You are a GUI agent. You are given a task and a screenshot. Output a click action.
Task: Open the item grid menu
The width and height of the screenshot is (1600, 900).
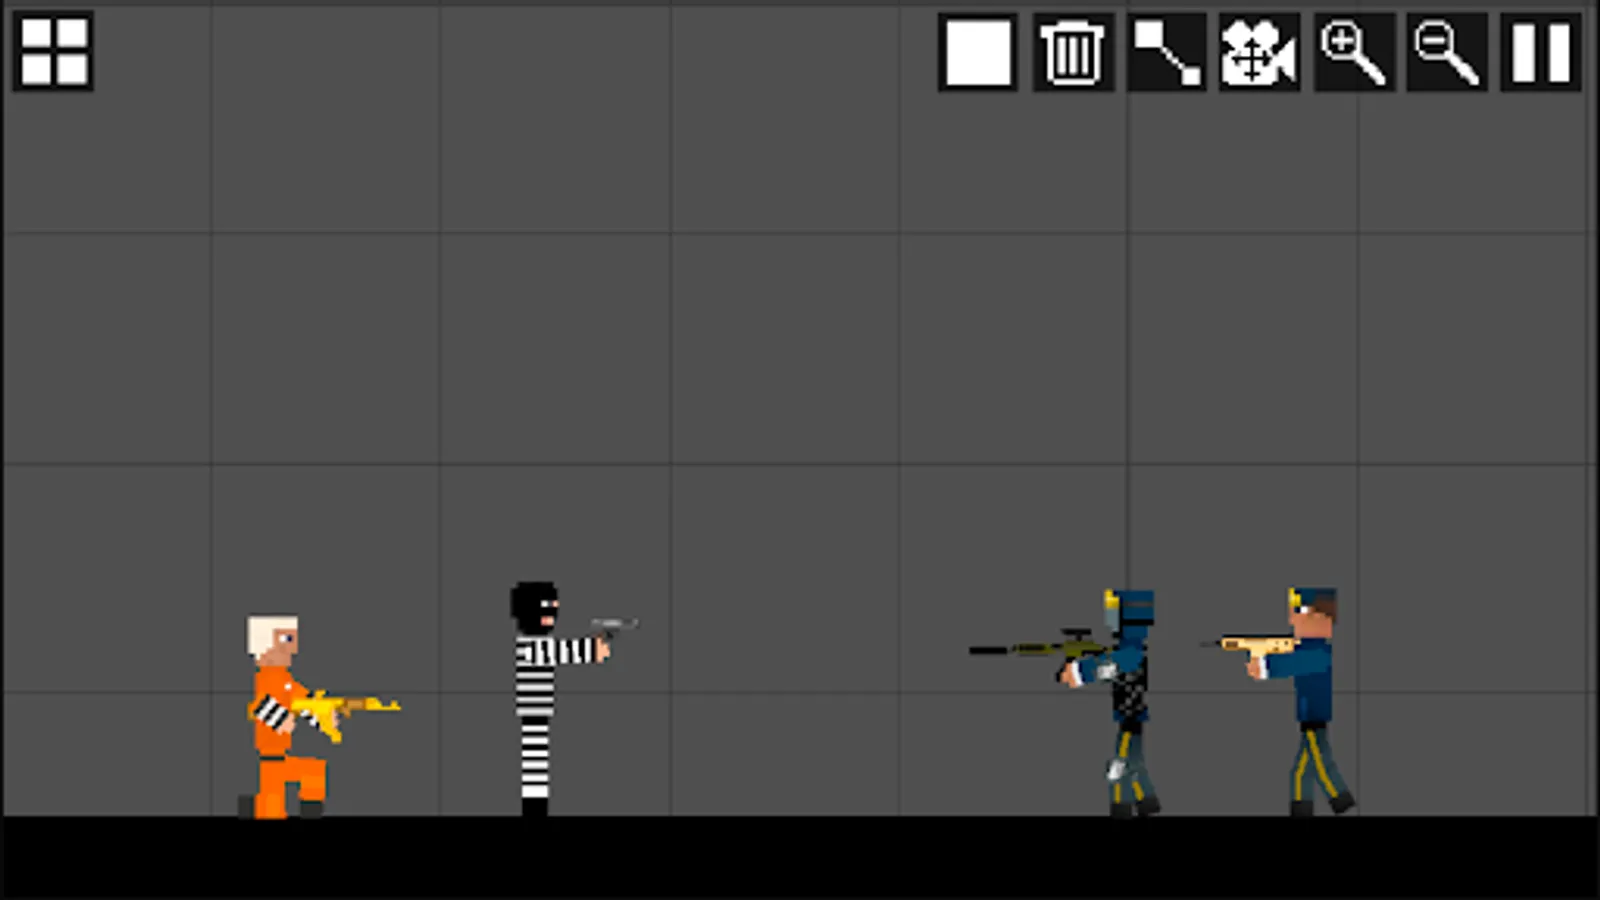54,52
